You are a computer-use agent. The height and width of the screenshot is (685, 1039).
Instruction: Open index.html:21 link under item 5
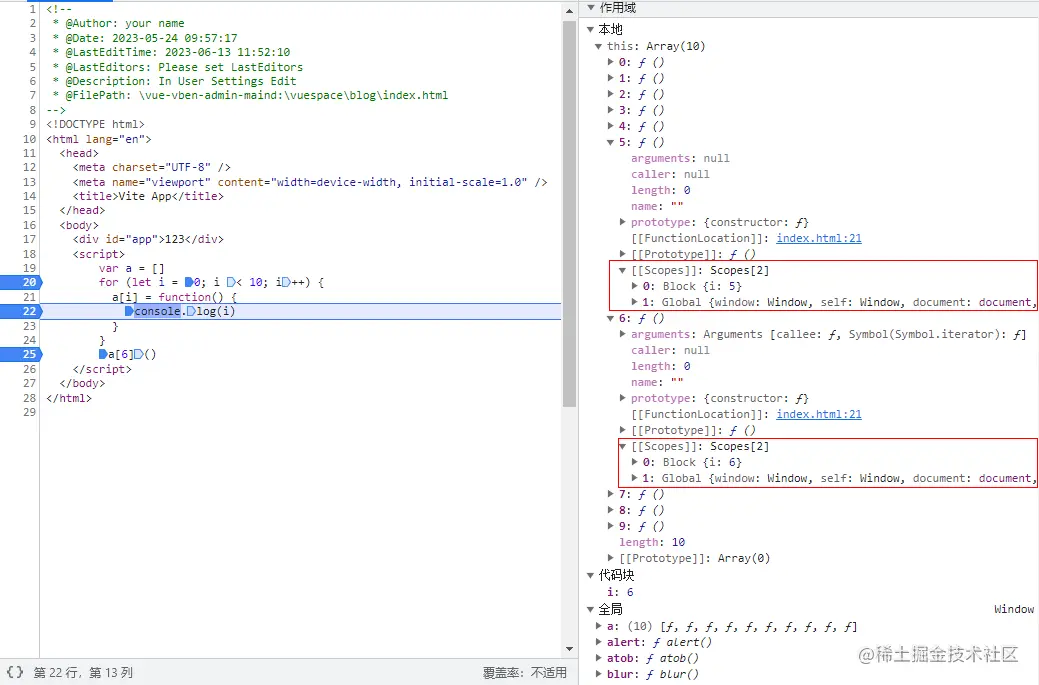pyautogui.click(x=819, y=238)
